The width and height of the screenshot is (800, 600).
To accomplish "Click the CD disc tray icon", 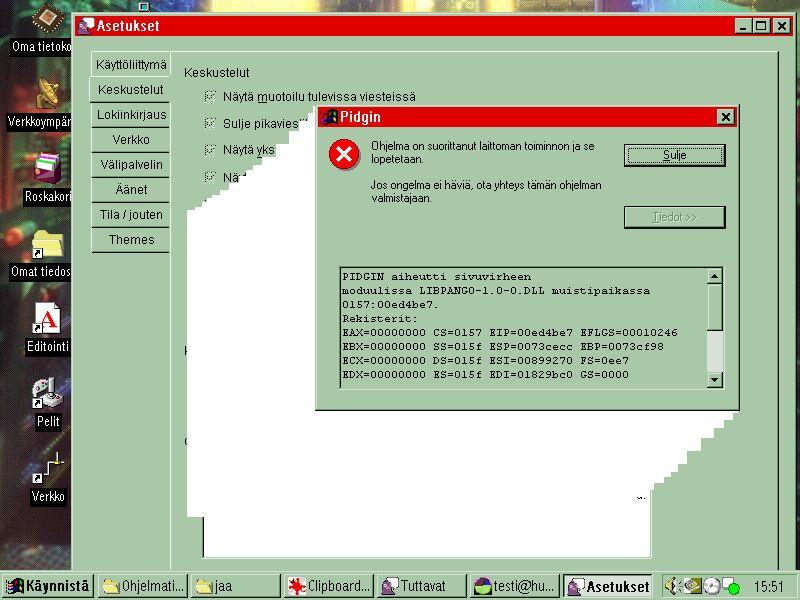I will 711,586.
